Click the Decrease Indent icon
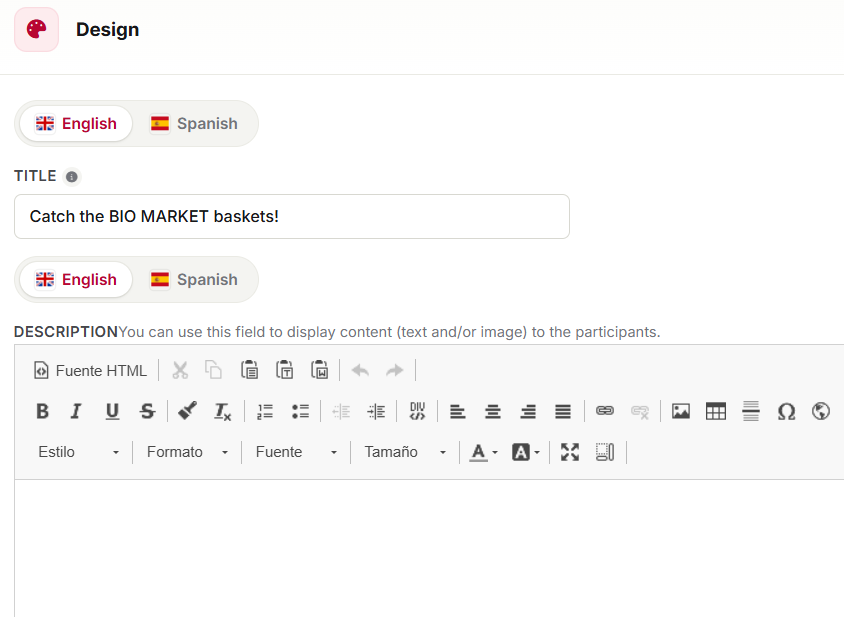The width and height of the screenshot is (844, 617). [341, 412]
